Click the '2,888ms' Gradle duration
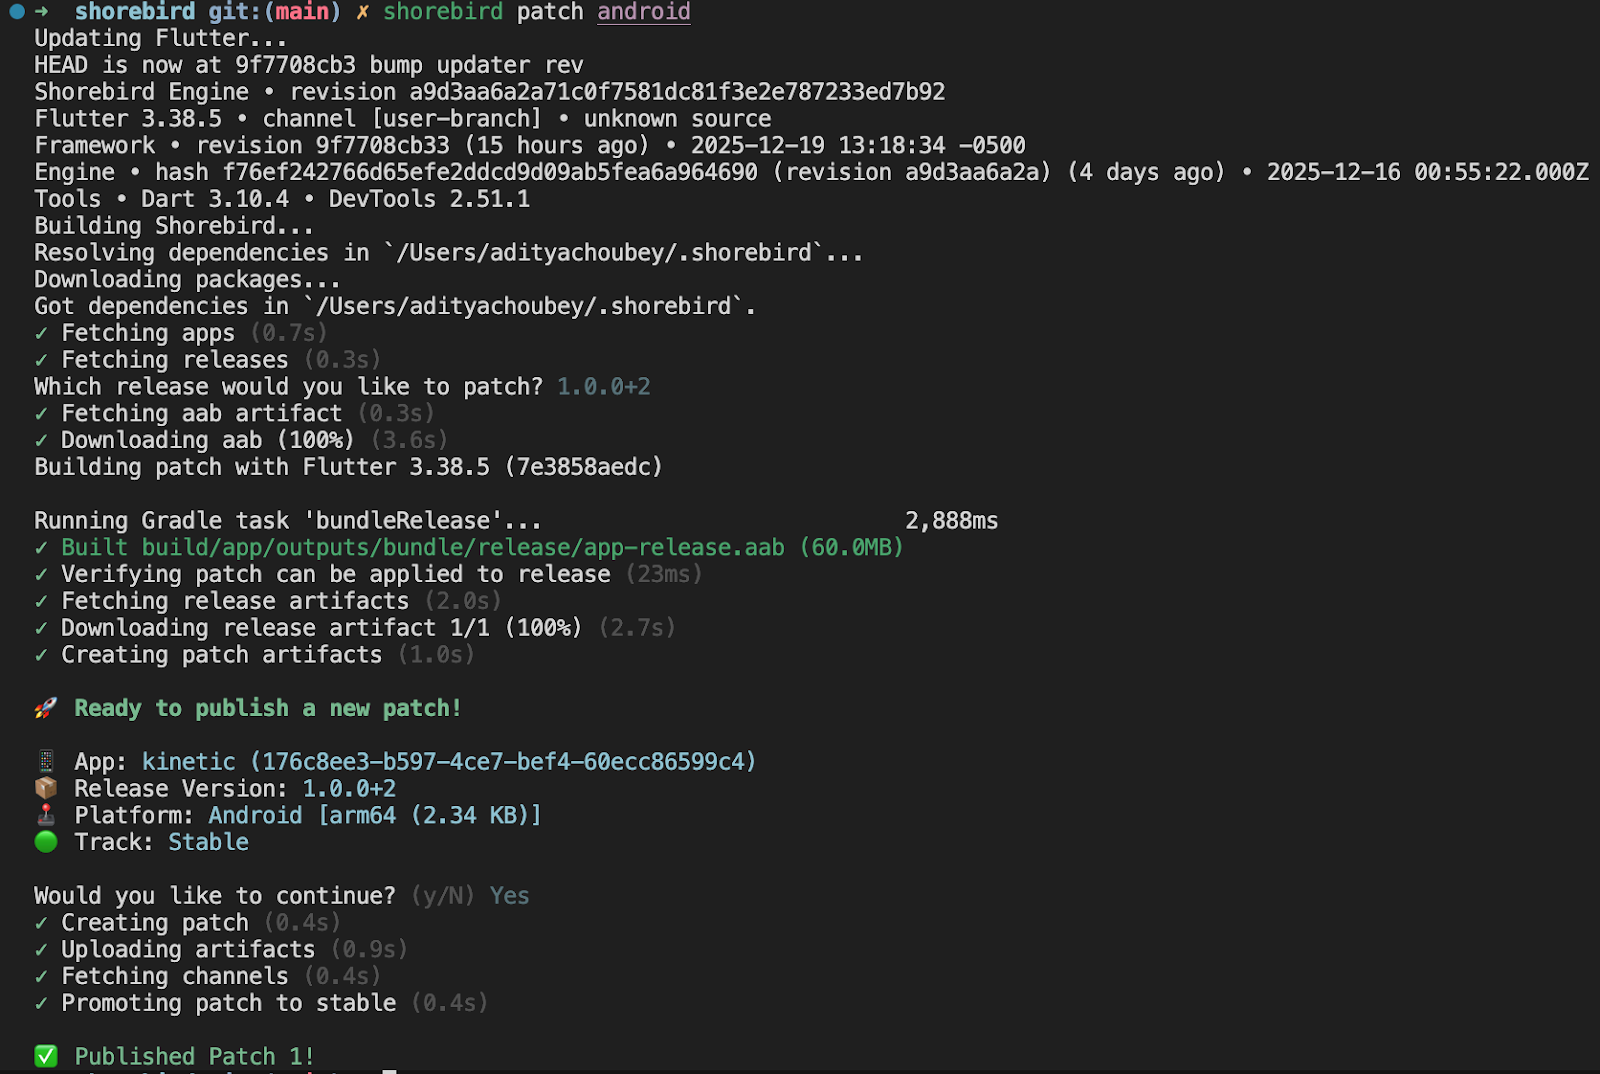This screenshot has height=1074, width=1600. point(952,521)
